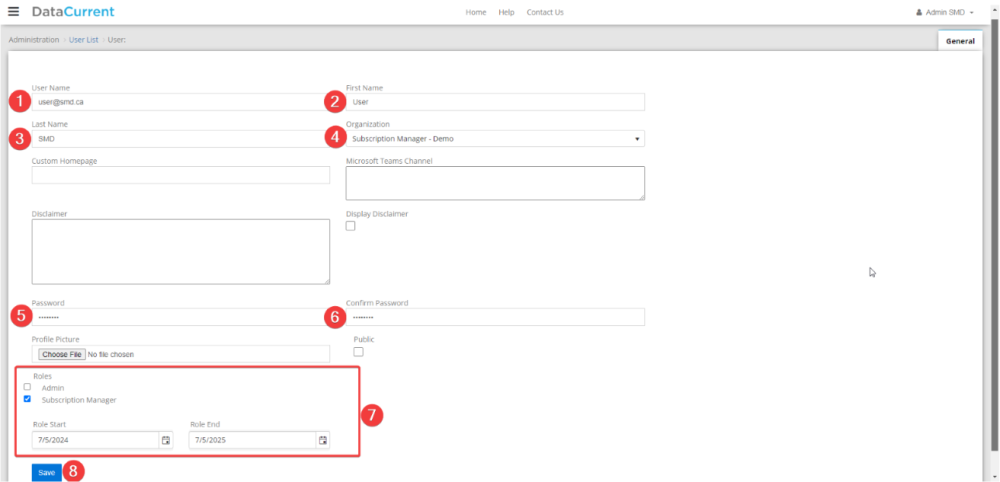Uncheck the Subscription Manager role

28,399
